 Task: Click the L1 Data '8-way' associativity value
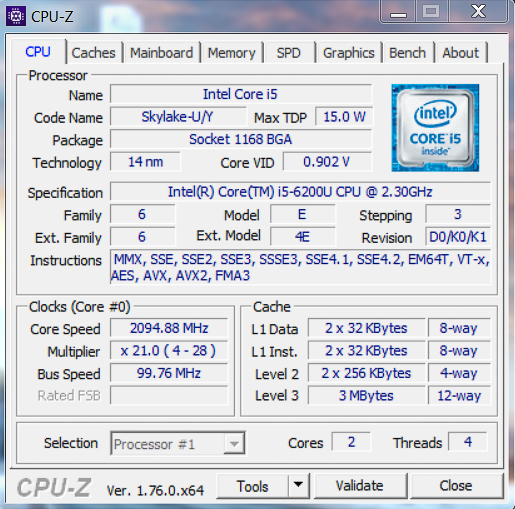(459, 328)
